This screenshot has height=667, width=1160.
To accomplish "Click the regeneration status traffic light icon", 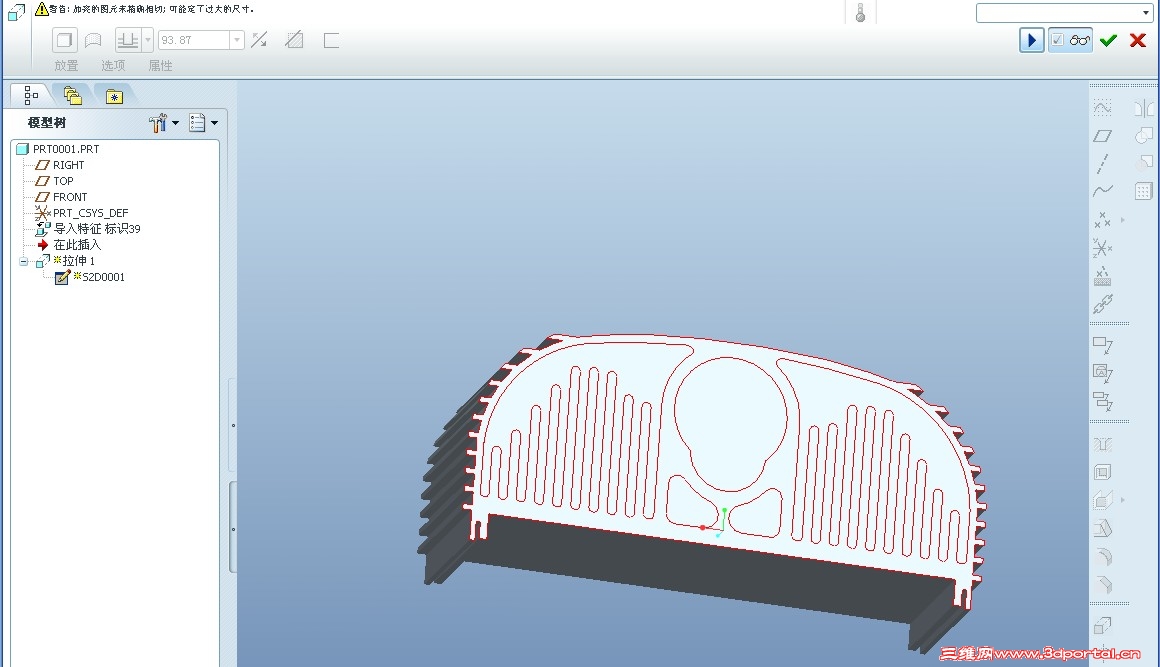I will pos(860,13).
